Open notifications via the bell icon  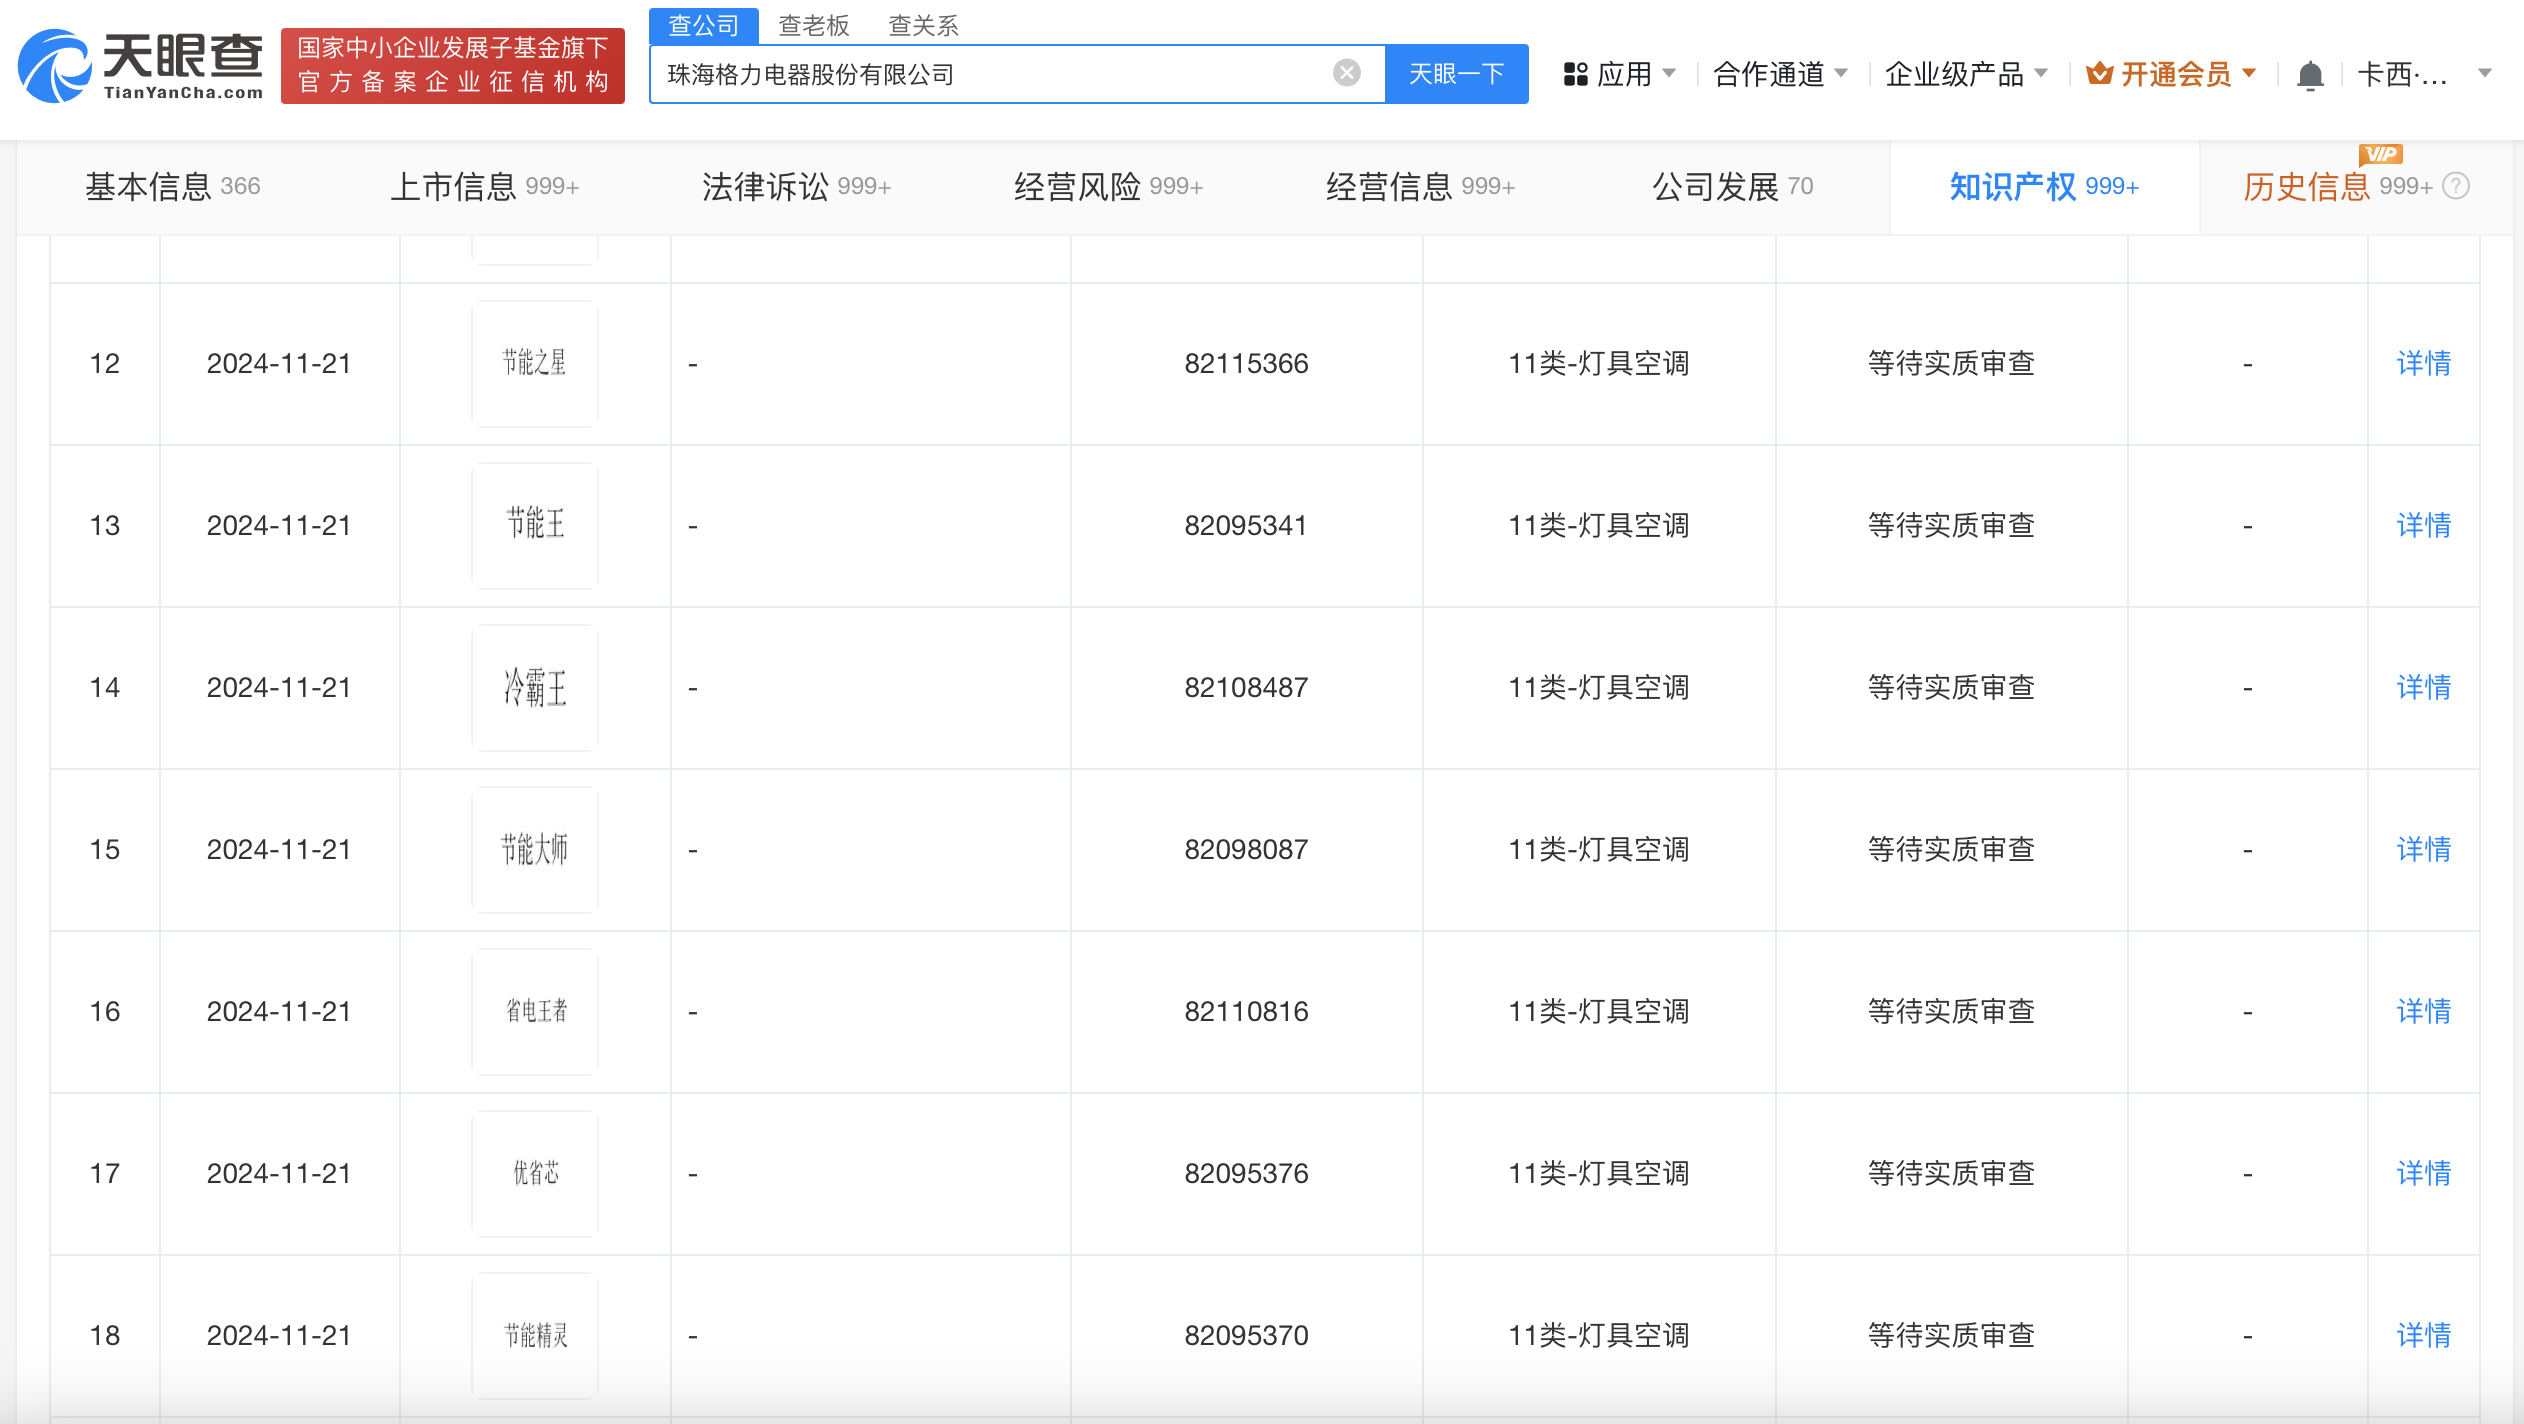[x=2310, y=73]
